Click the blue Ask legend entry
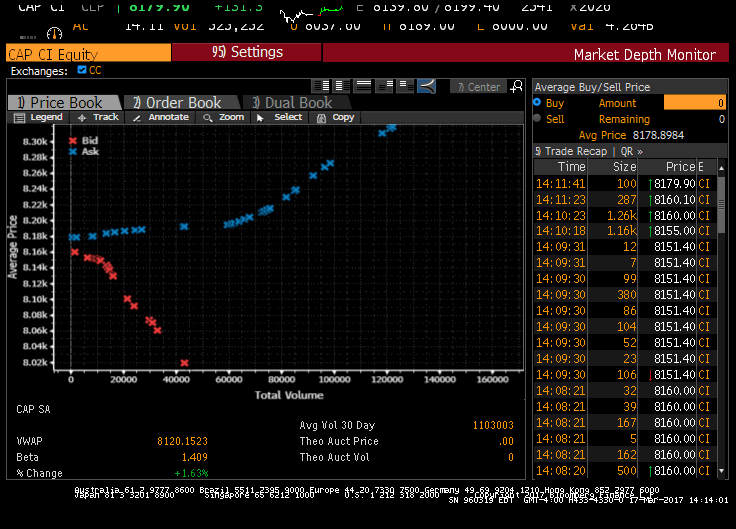This screenshot has height=529, width=736. pos(84,152)
